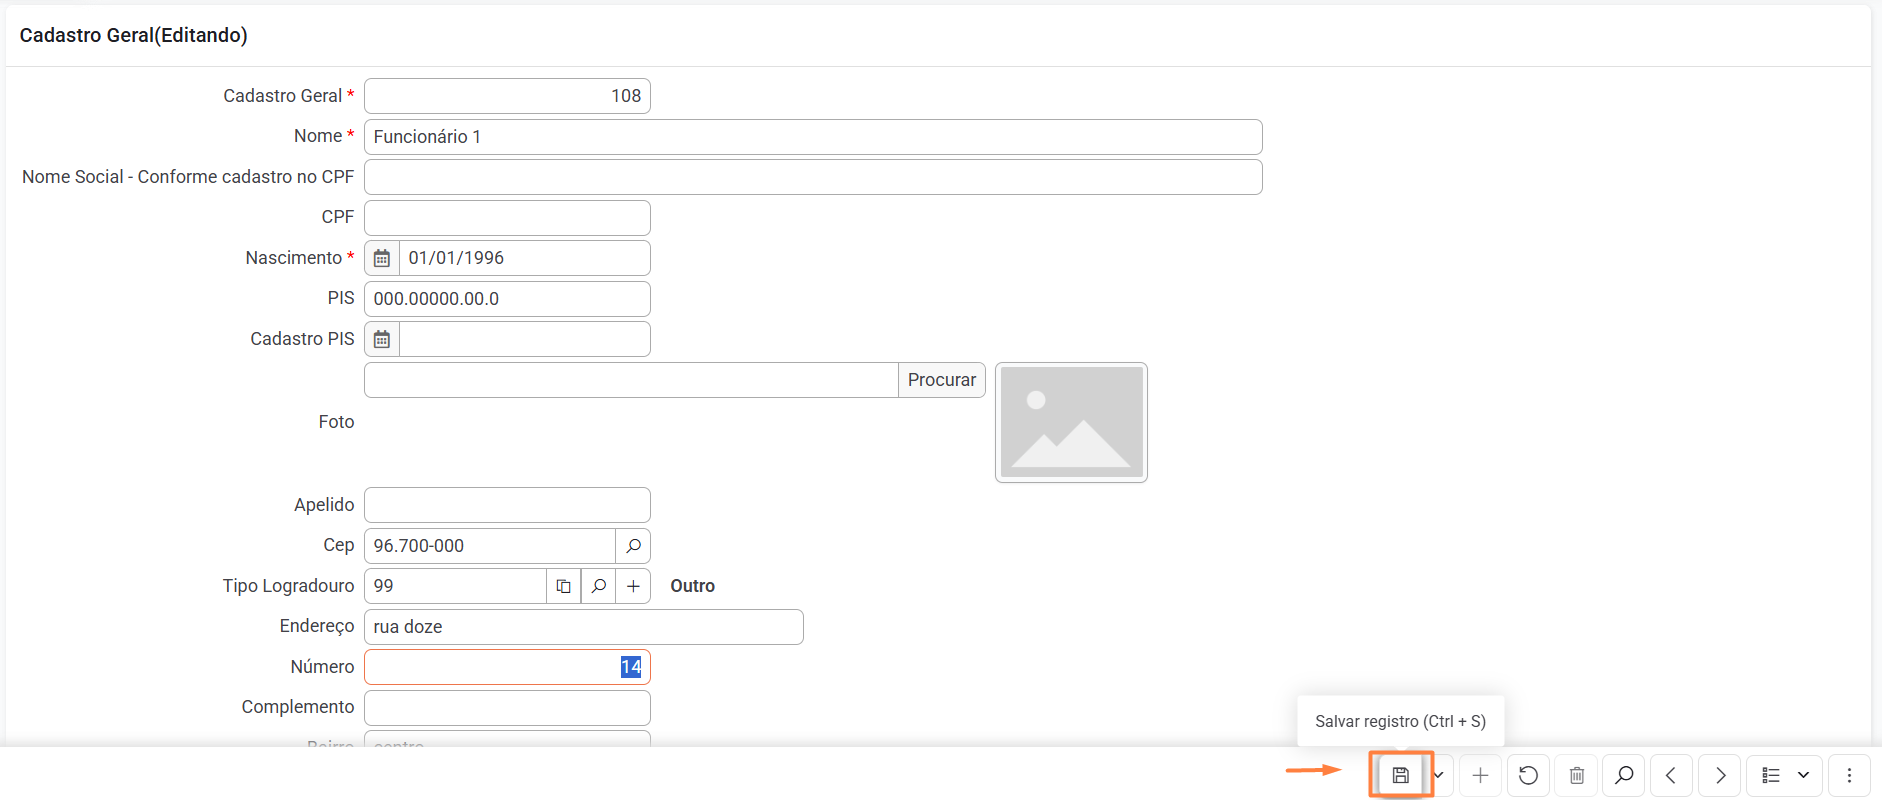Click the Foto placeholder thumbnail

(1071, 422)
